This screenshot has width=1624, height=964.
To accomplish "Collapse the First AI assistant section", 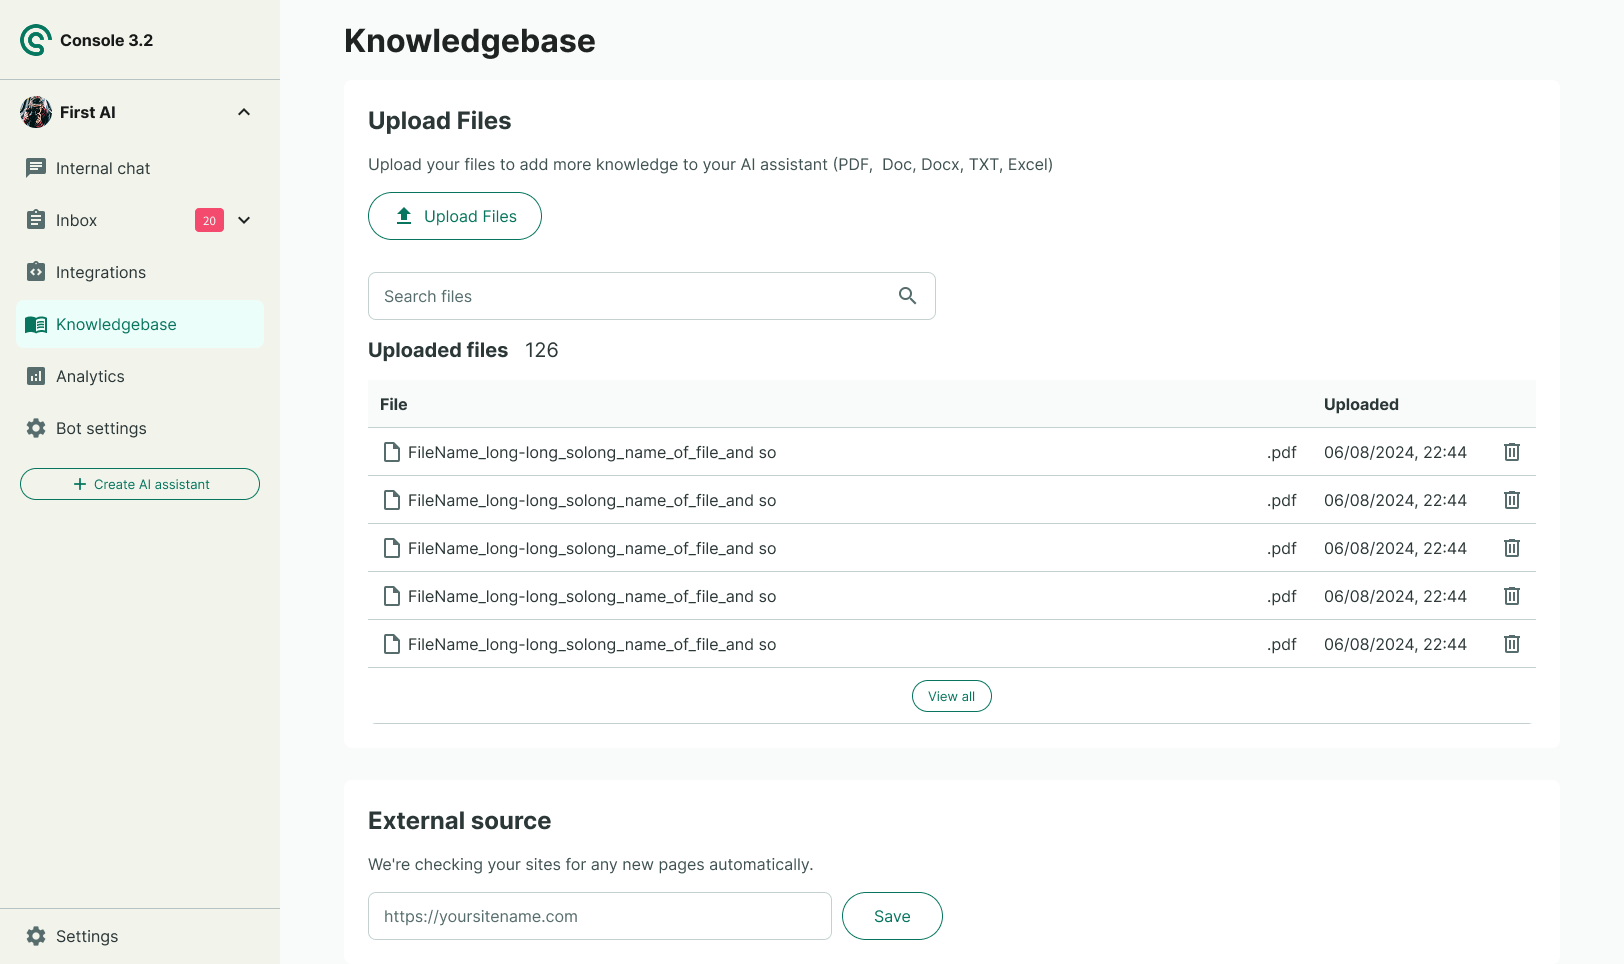I will tap(244, 112).
